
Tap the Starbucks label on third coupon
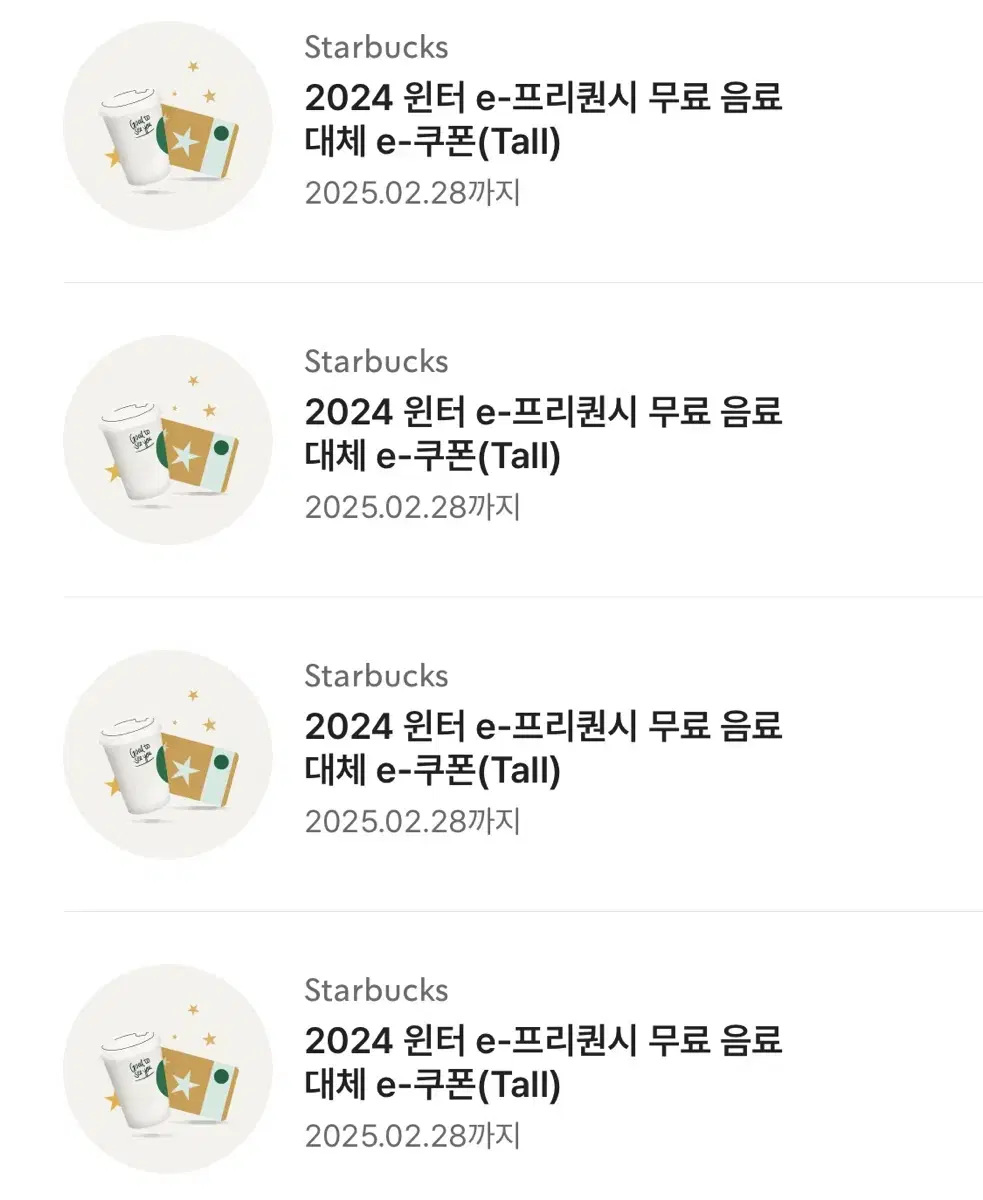click(x=376, y=675)
